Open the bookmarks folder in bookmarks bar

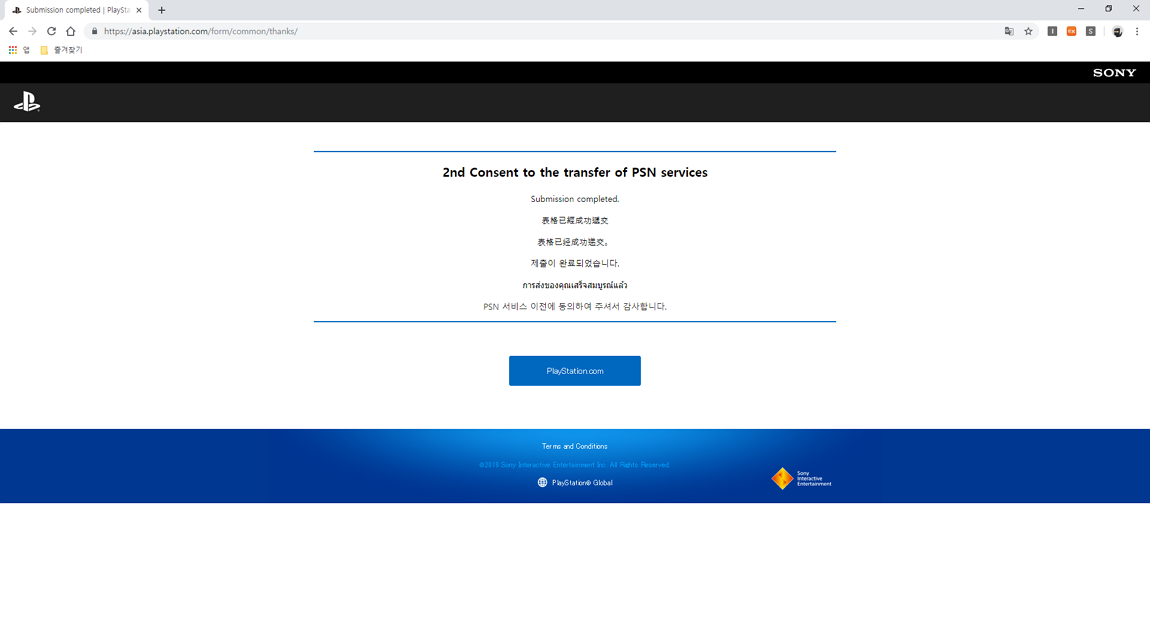[x=61, y=50]
